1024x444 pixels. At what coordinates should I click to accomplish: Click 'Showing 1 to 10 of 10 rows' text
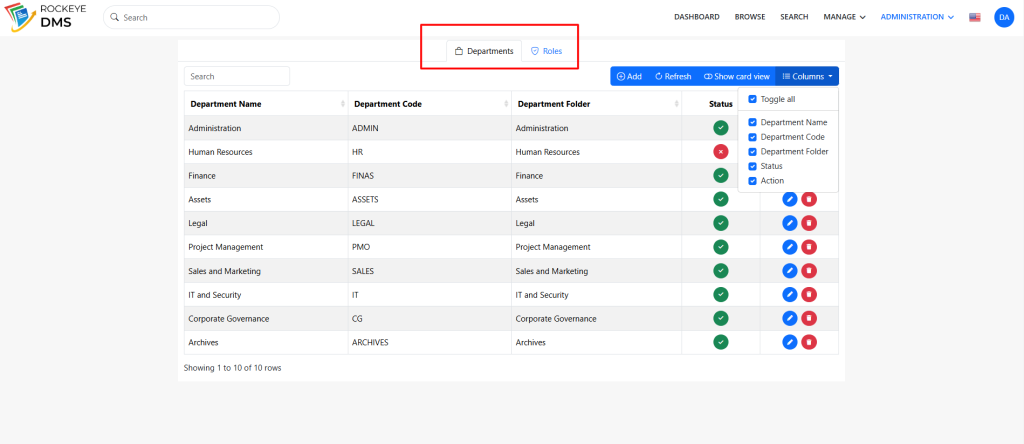[232, 368]
